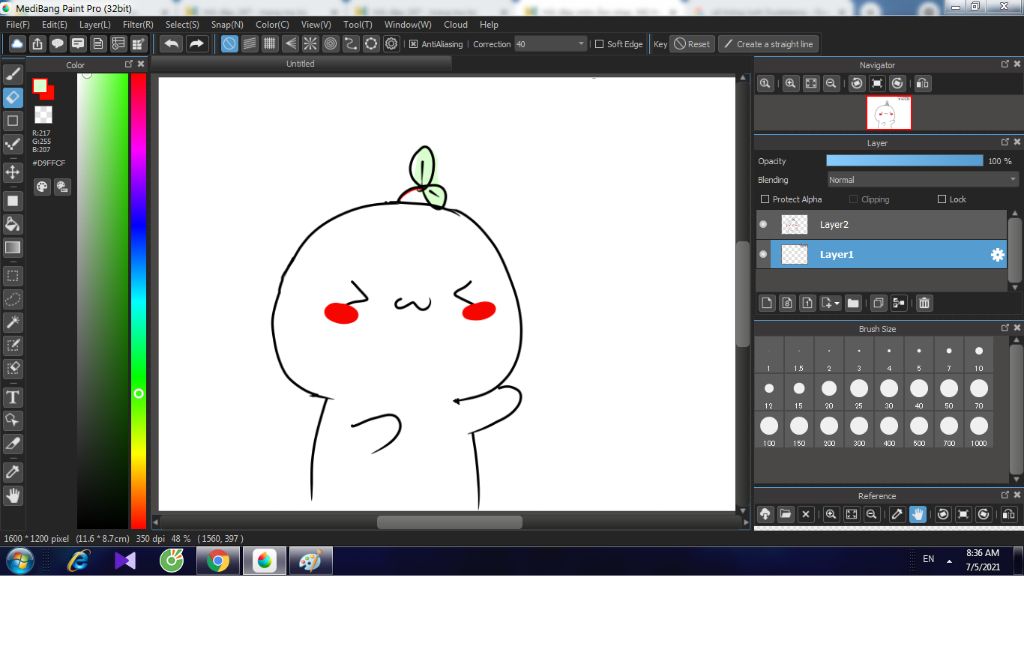Click the layer Opacity slider
The width and height of the screenshot is (1024, 661).
click(x=904, y=161)
